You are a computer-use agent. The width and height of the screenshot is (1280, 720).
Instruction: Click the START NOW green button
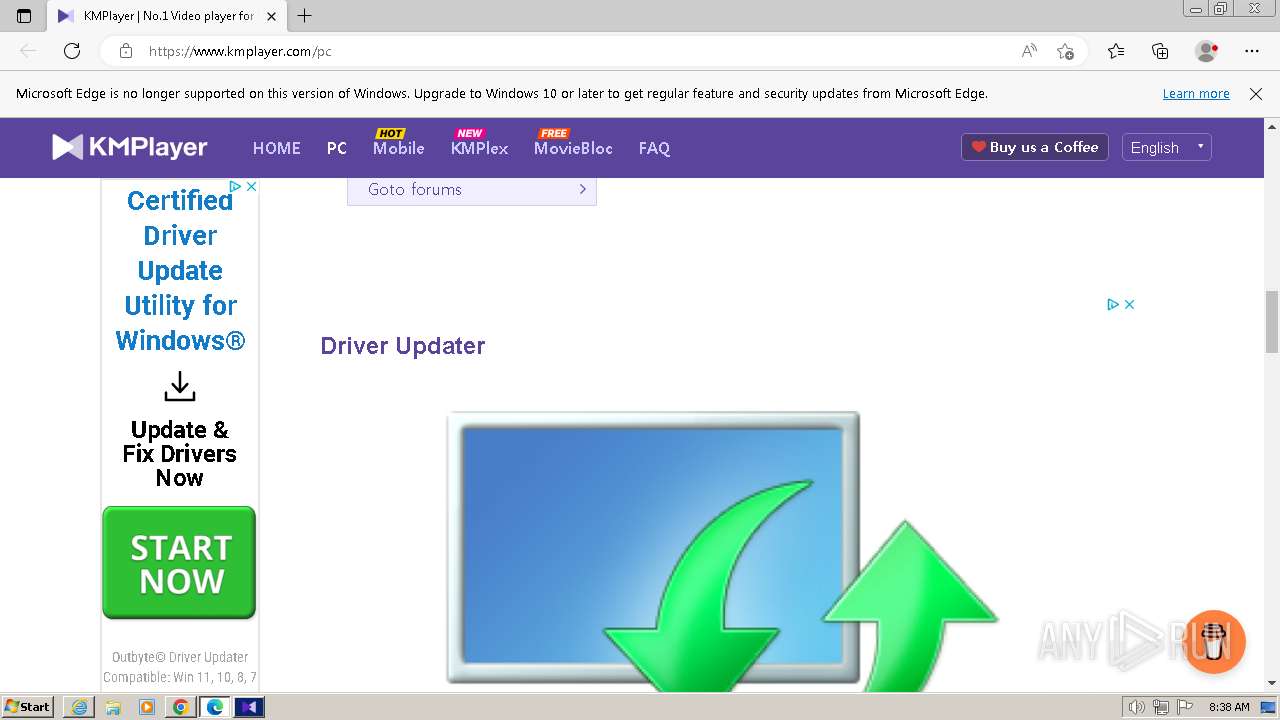pyautogui.click(x=179, y=563)
